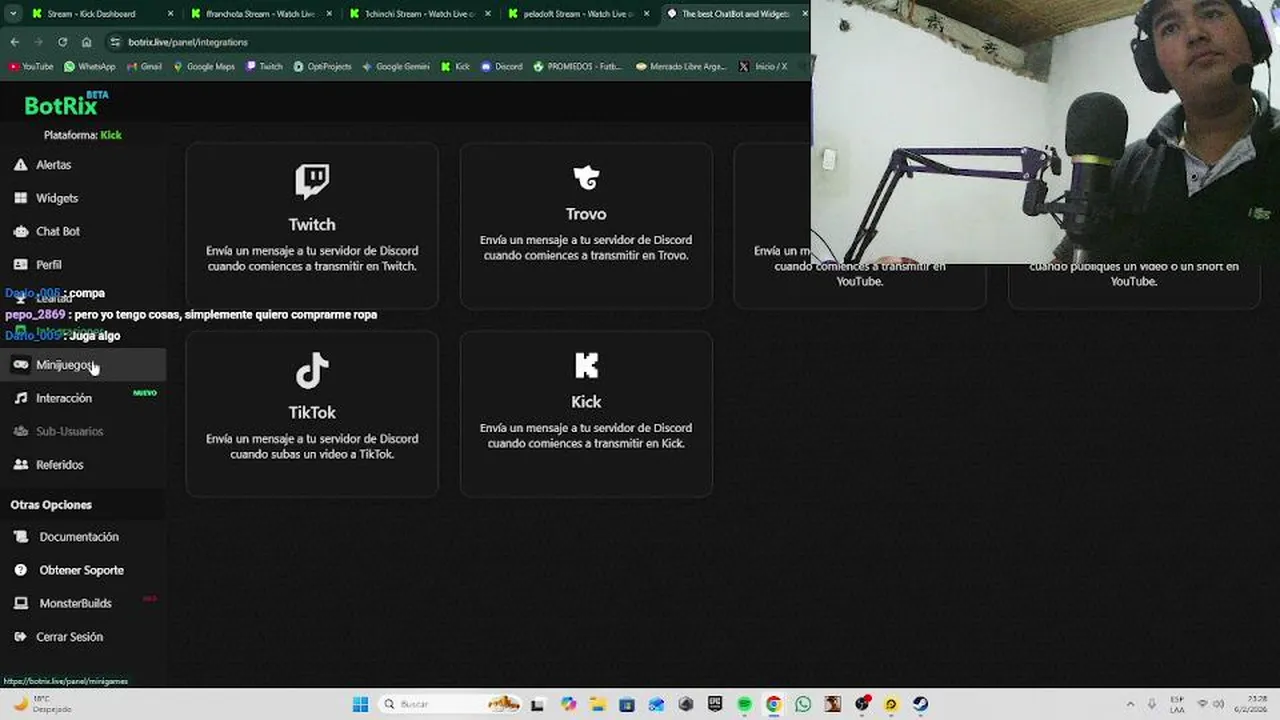Open the WhatsApp bookmark
Viewport: 1280px width, 720px height.
point(89,67)
